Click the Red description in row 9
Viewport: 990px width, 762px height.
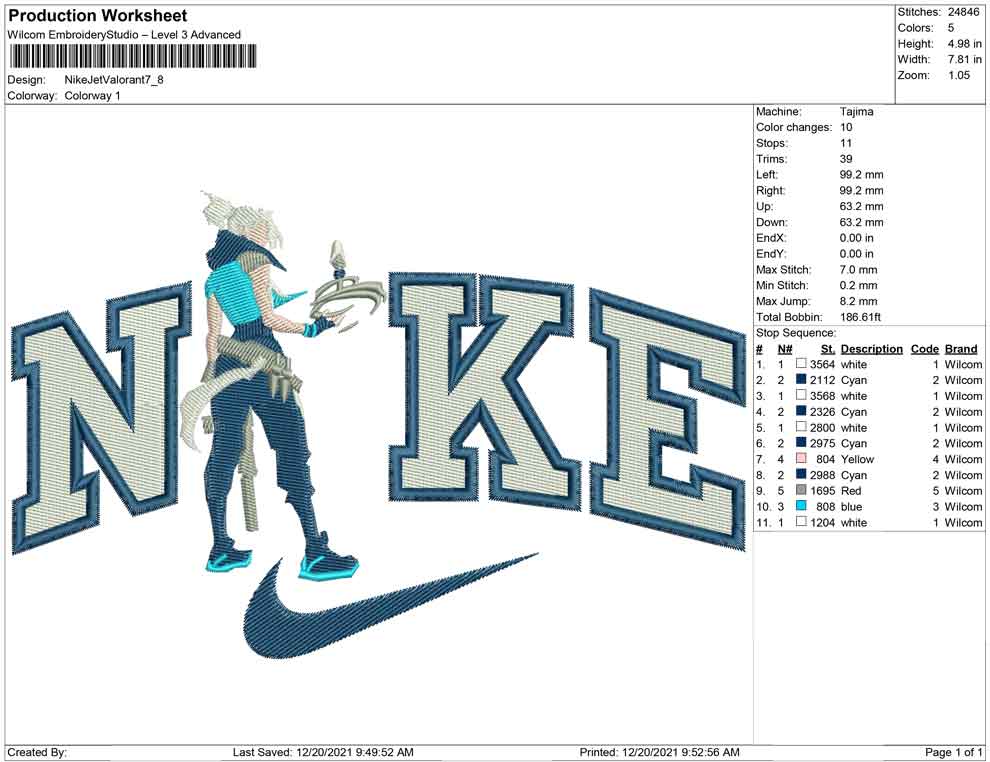[851, 491]
